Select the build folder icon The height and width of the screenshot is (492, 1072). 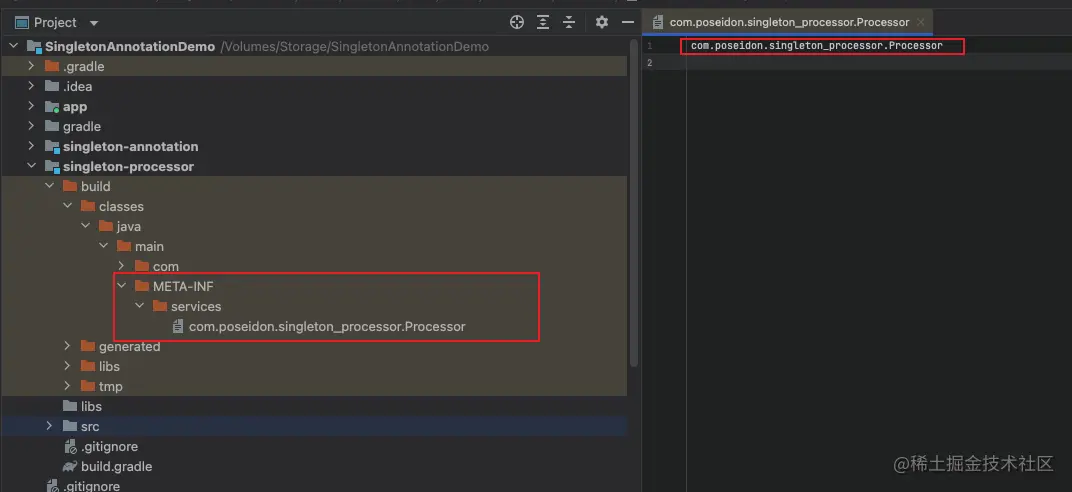(70, 187)
